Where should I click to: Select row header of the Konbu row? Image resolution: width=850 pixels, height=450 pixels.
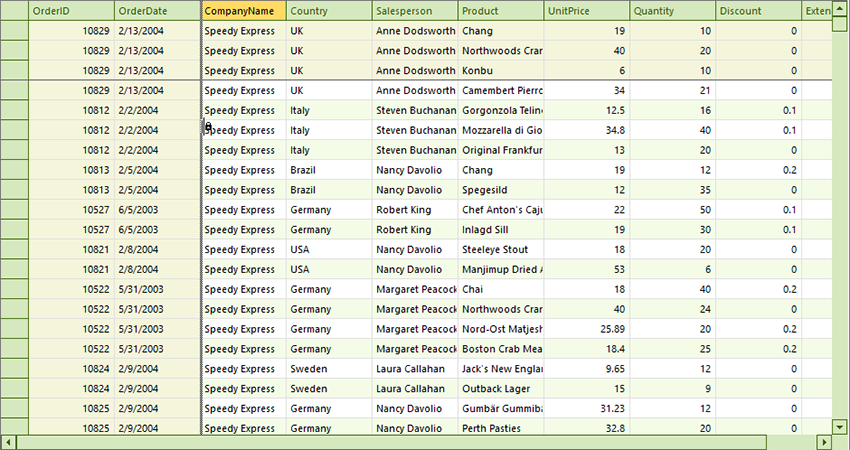(14, 71)
